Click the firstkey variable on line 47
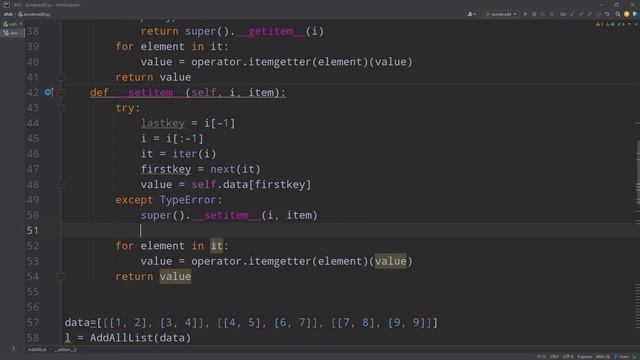The image size is (640, 360). tap(166, 169)
